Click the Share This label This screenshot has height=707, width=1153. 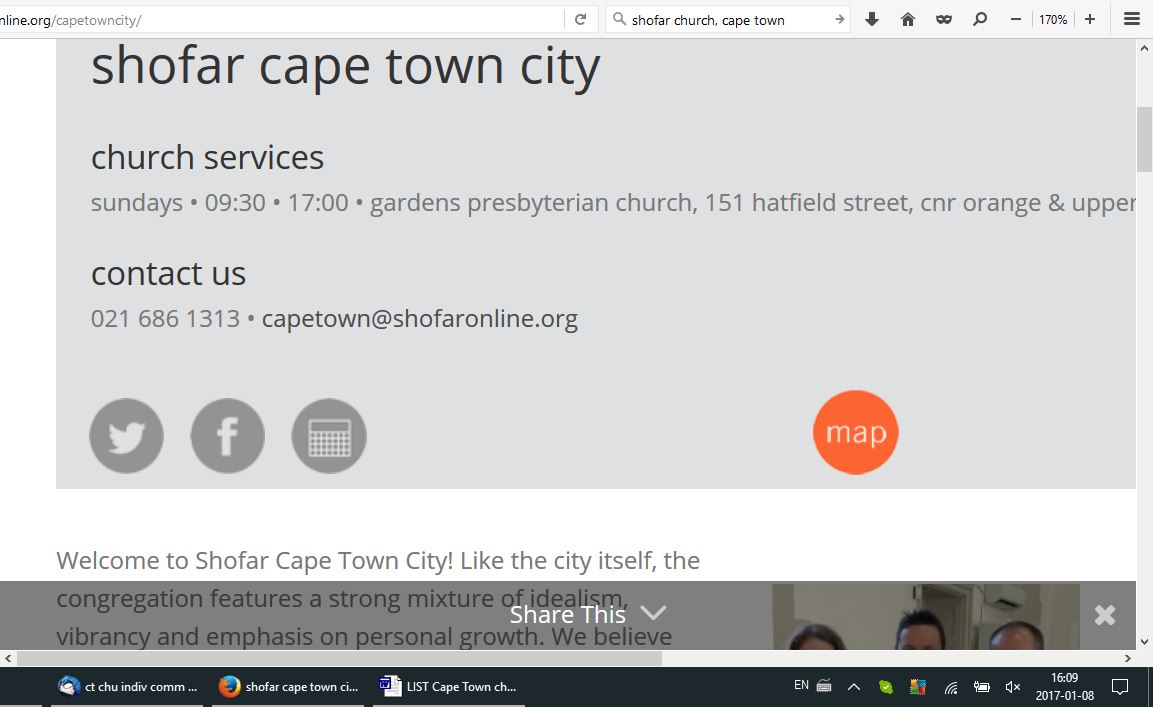568,614
